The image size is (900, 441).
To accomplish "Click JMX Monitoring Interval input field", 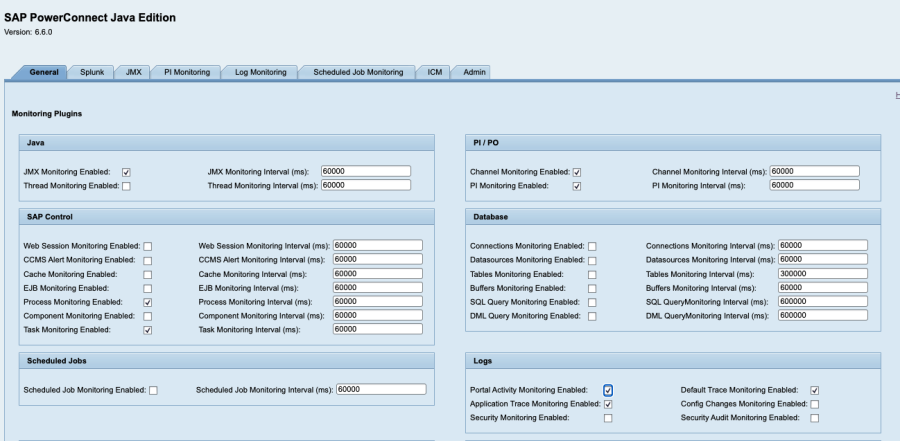I will coord(366,171).
